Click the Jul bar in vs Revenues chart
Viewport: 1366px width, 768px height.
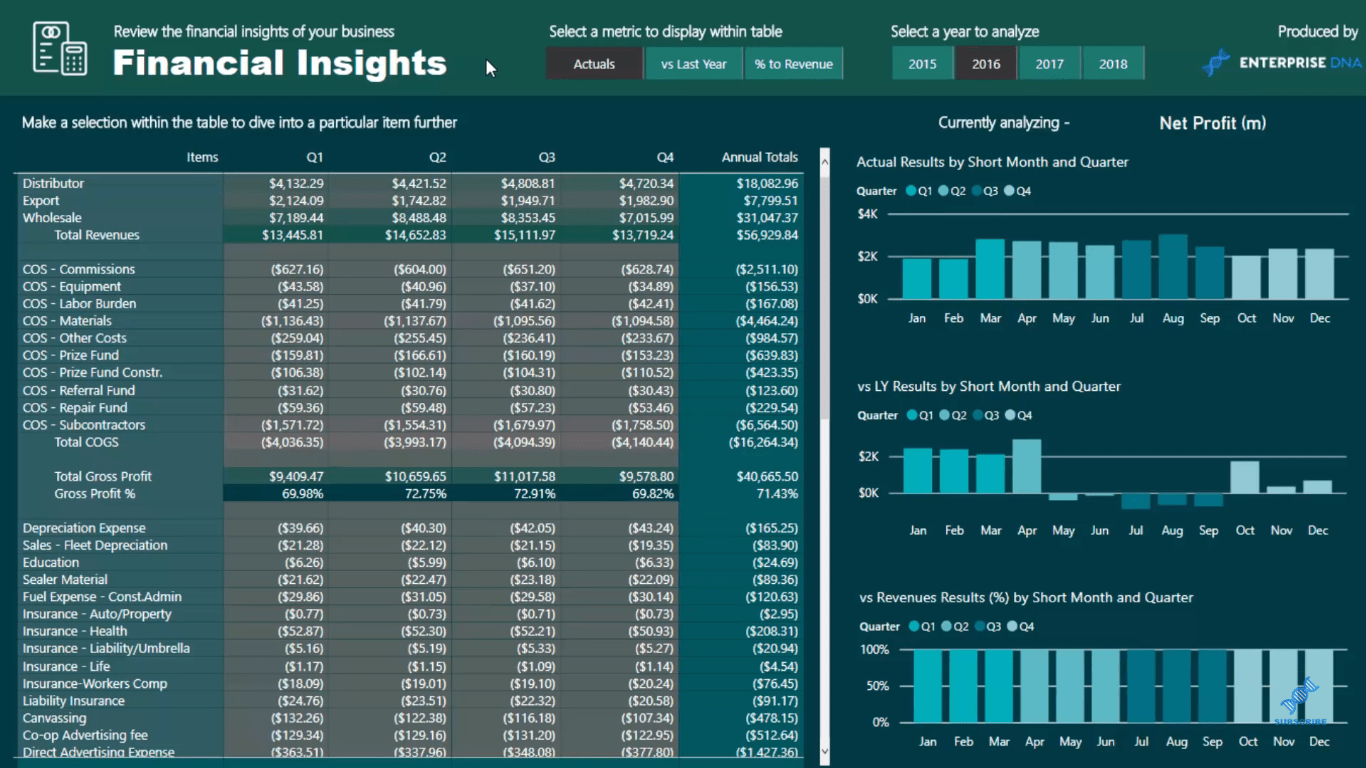[1141, 685]
